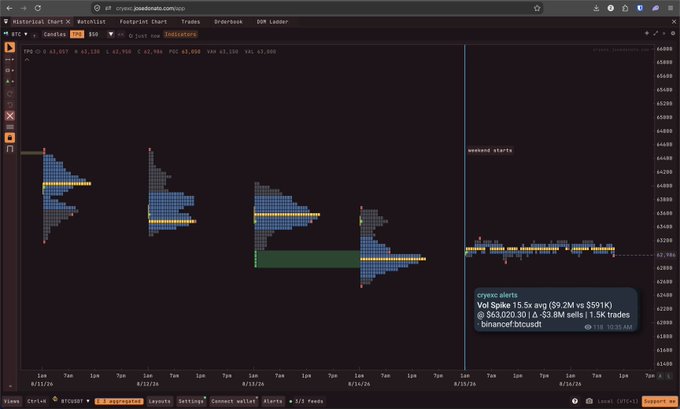680x409 pixels.
Task: Collapse the indicator legend chevron
Action: point(27,59)
